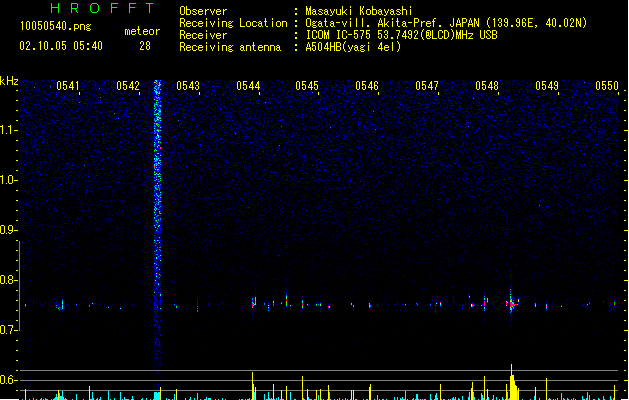Image resolution: width=629 pixels, height=400 pixels.
Task: Click the 0.8 kHz frequency label
Action: (x=8, y=280)
